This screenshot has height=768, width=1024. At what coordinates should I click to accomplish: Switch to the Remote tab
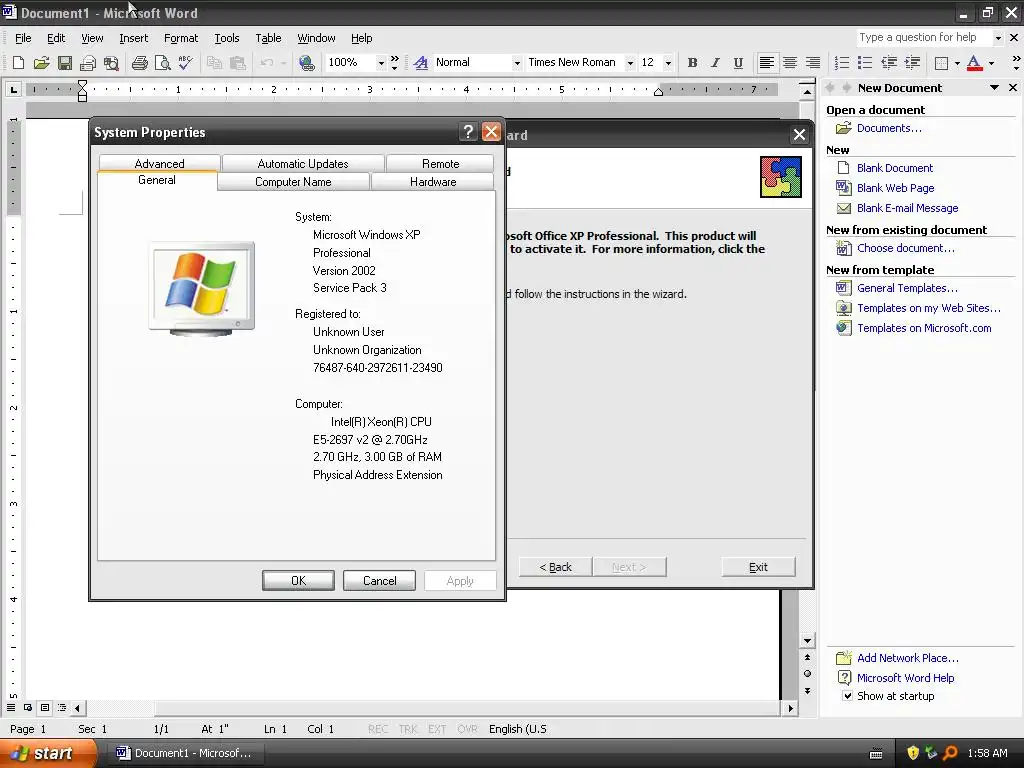point(440,163)
